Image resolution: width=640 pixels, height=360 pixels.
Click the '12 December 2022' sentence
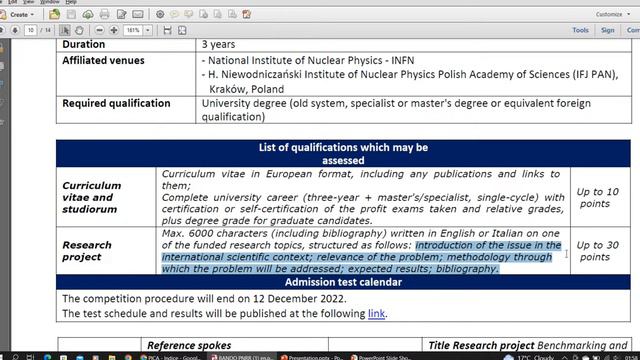[204, 299]
